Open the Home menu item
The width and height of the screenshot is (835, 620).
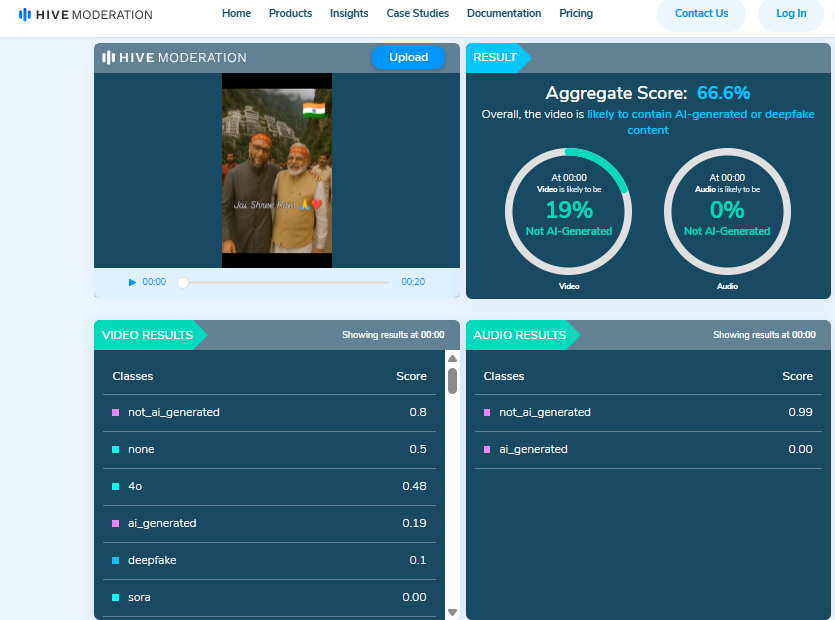pos(236,13)
